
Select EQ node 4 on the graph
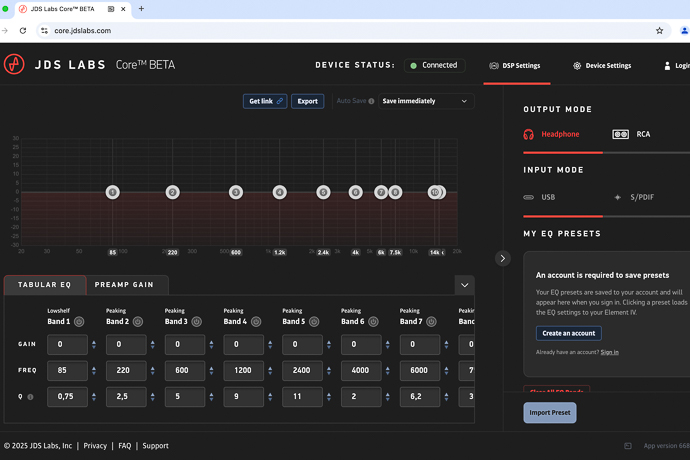pyautogui.click(x=279, y=192)
